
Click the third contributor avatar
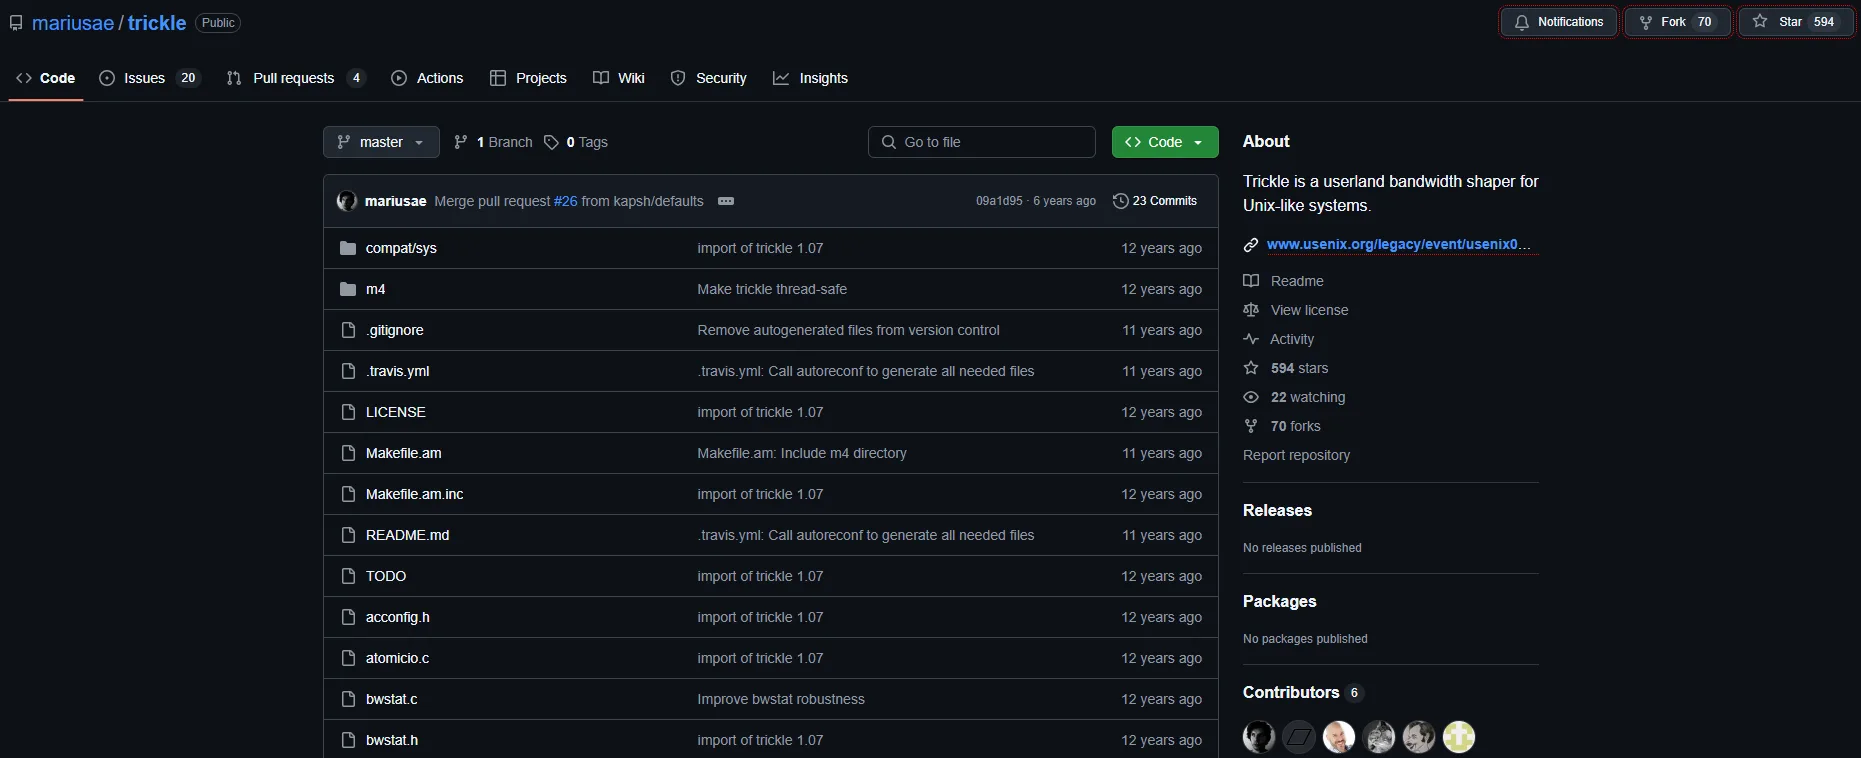click(1339, 737)
